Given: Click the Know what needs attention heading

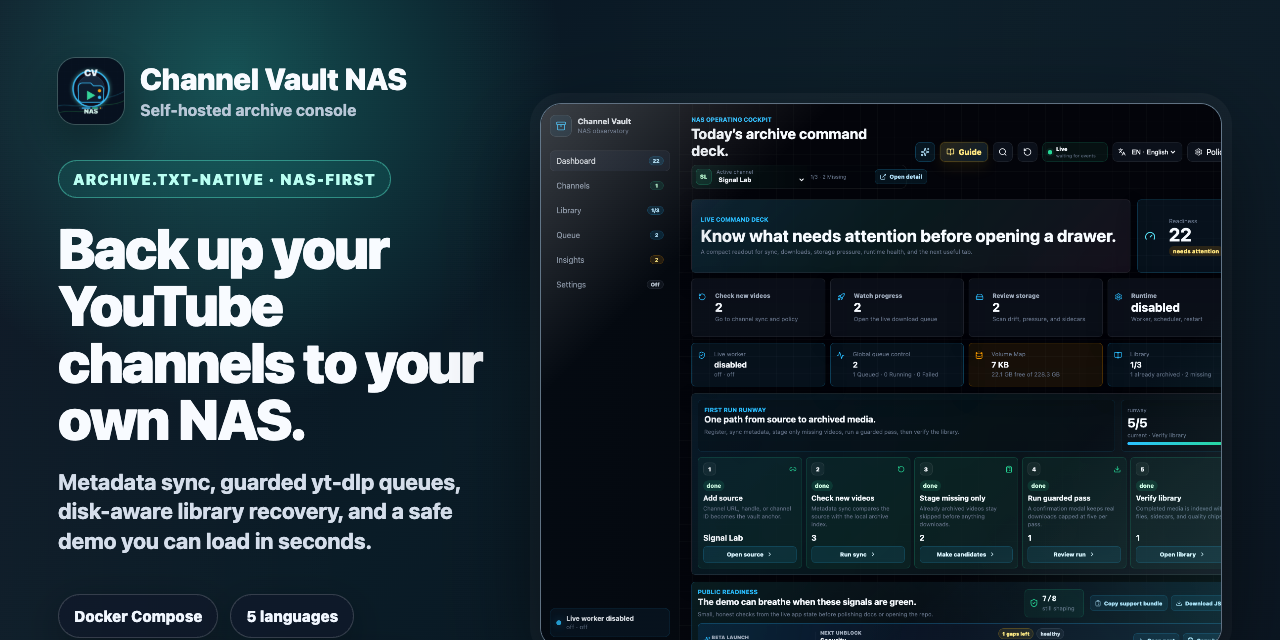Looking at the screenshot, I should 908,236.
